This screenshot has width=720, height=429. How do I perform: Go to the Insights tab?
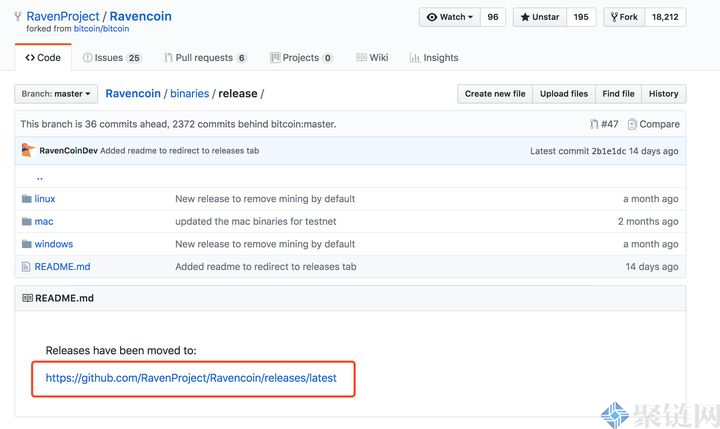[434, 58]
